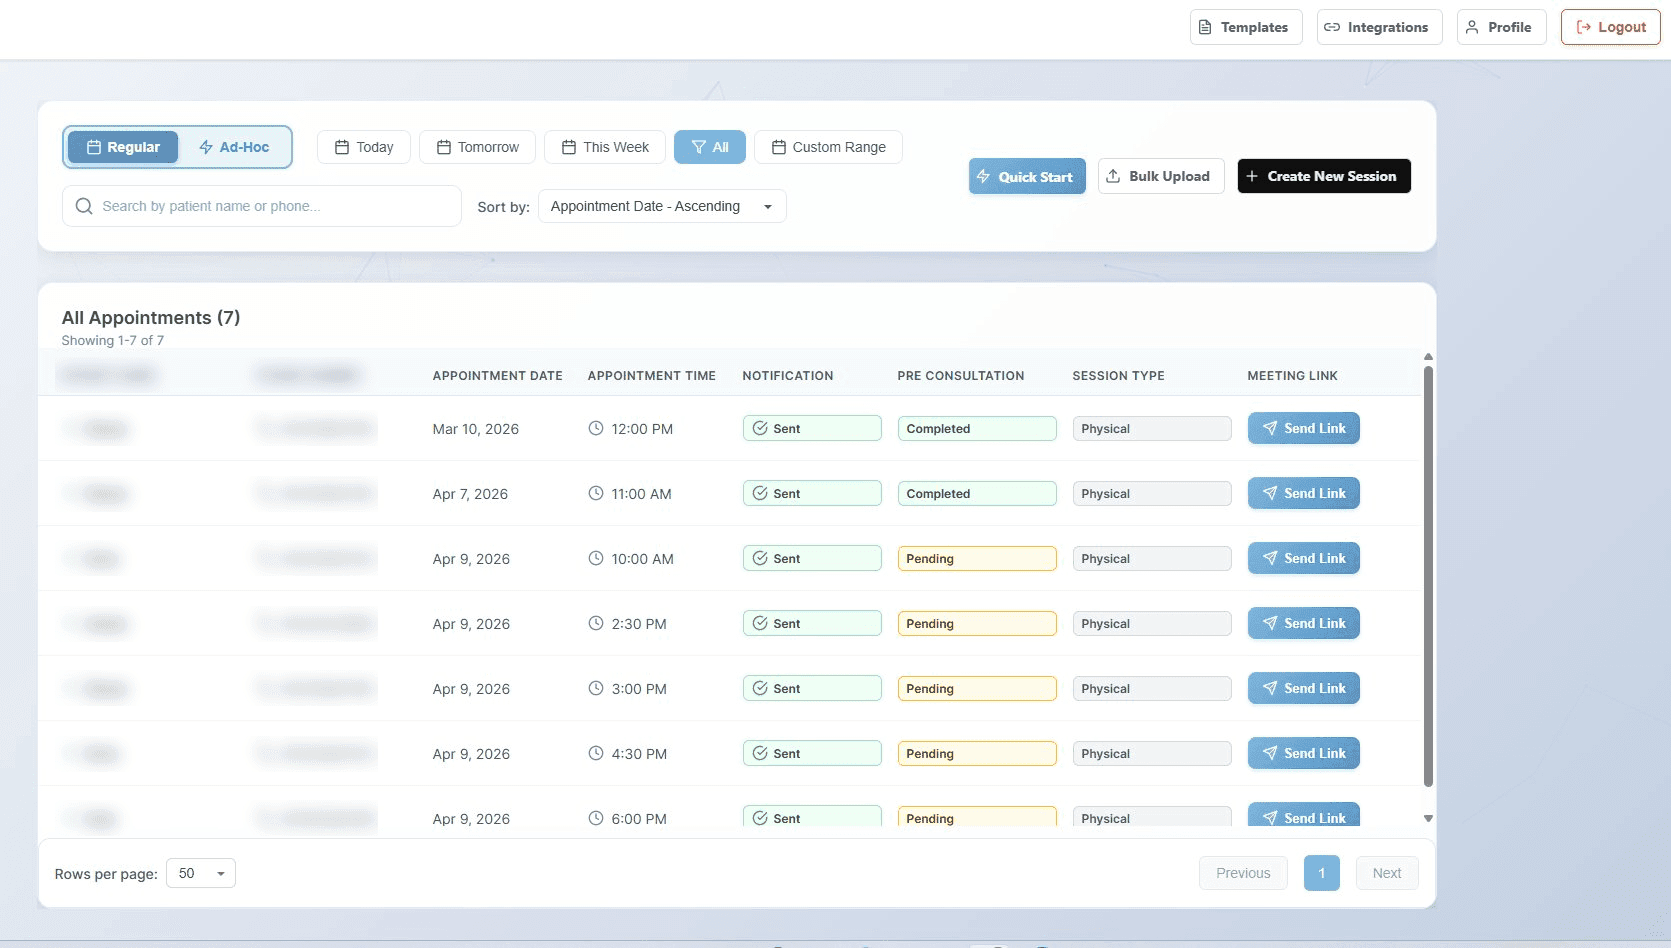Open Templates via the document icon
Image resolution: width=1671 pixels, height=948 pixels.
click(1206, 27)
